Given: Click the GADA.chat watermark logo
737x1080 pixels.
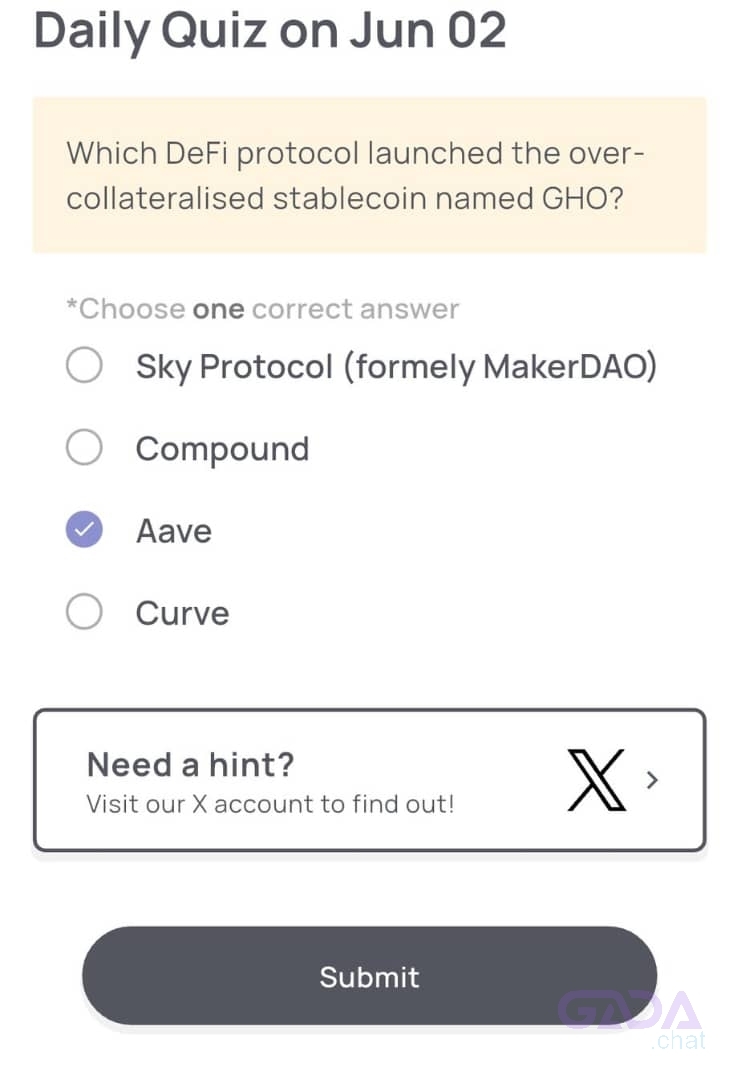Looking at the screenshot, I should coord(631,1020).
